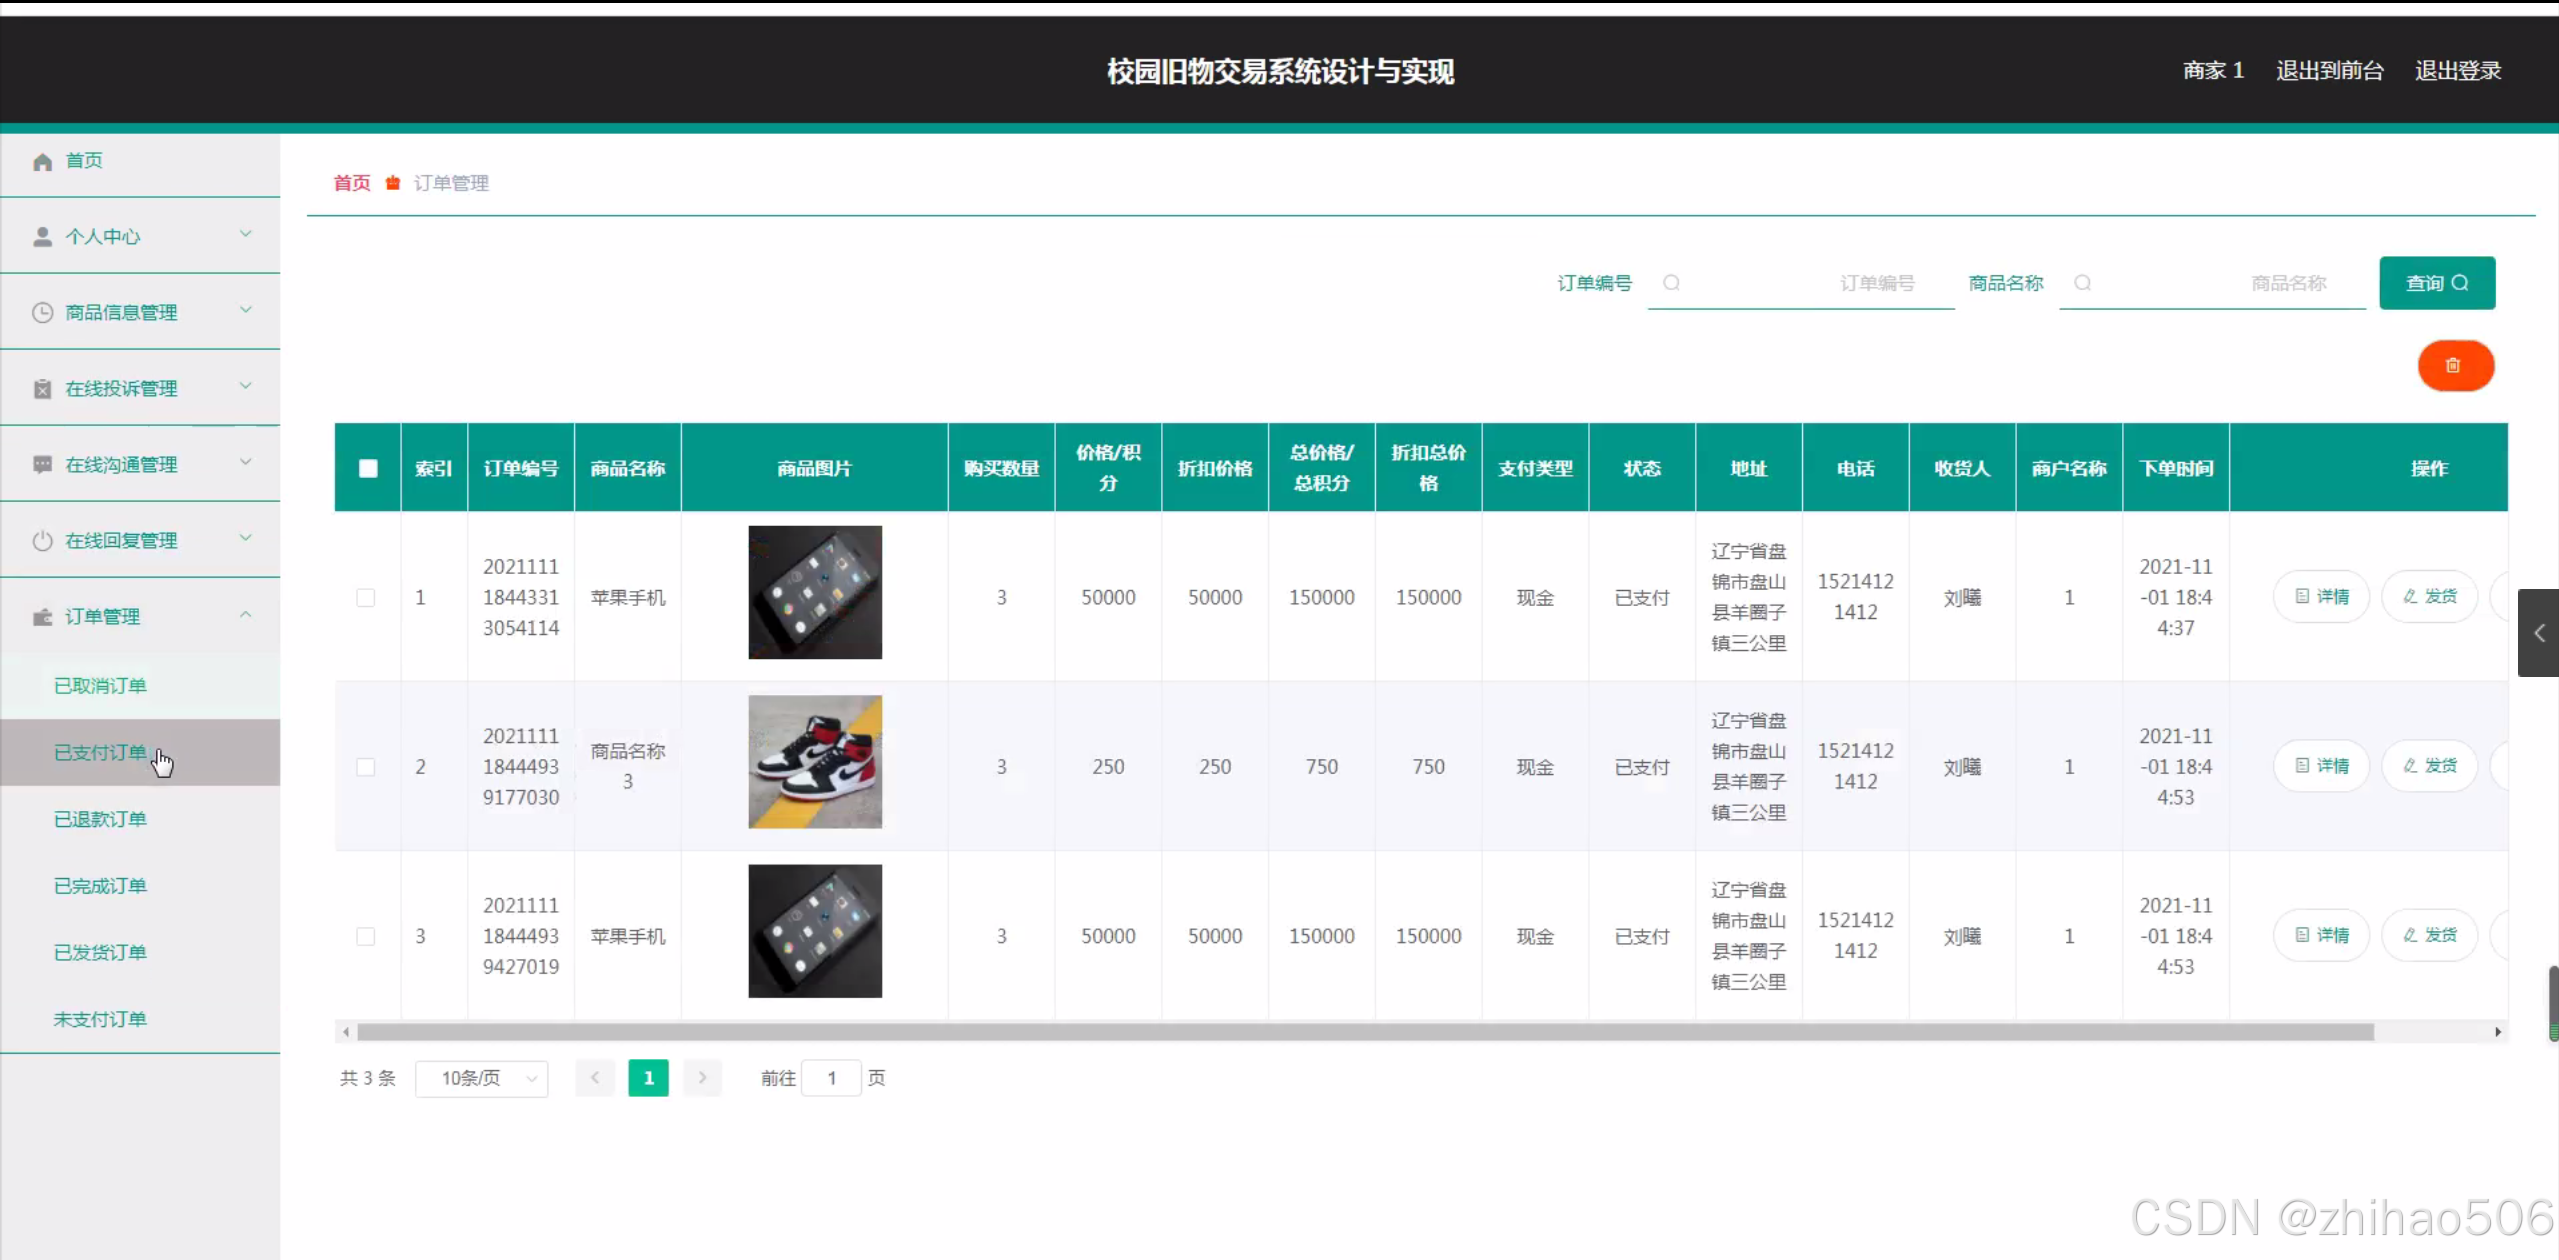The height and width of the screenshot is (1260, 2559).
Task: Click the 查询 search button
Action: pos(2436,283)
